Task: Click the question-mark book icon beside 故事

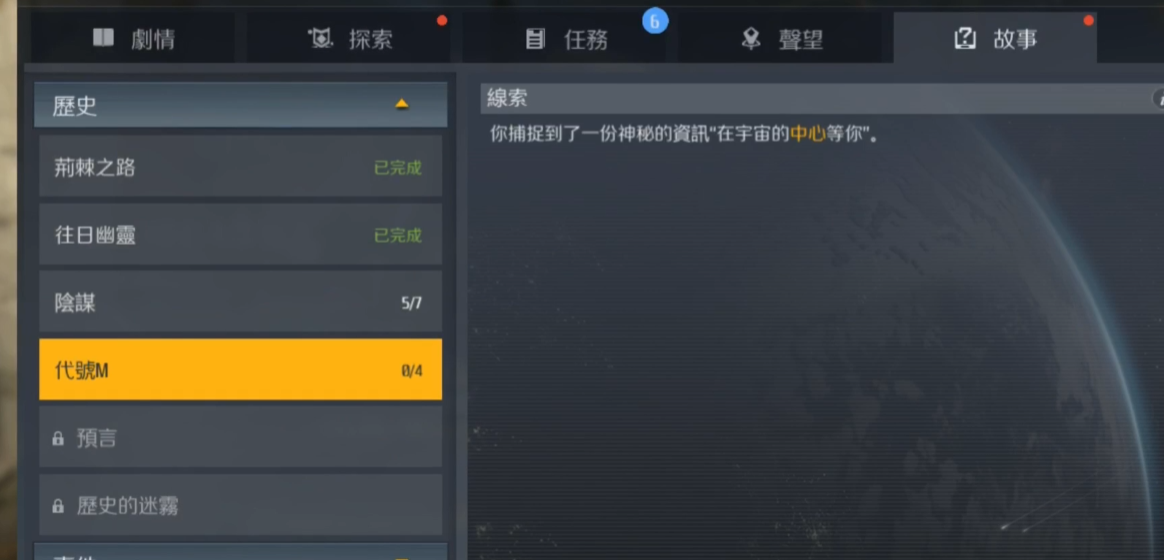Action: coord(964,39)
